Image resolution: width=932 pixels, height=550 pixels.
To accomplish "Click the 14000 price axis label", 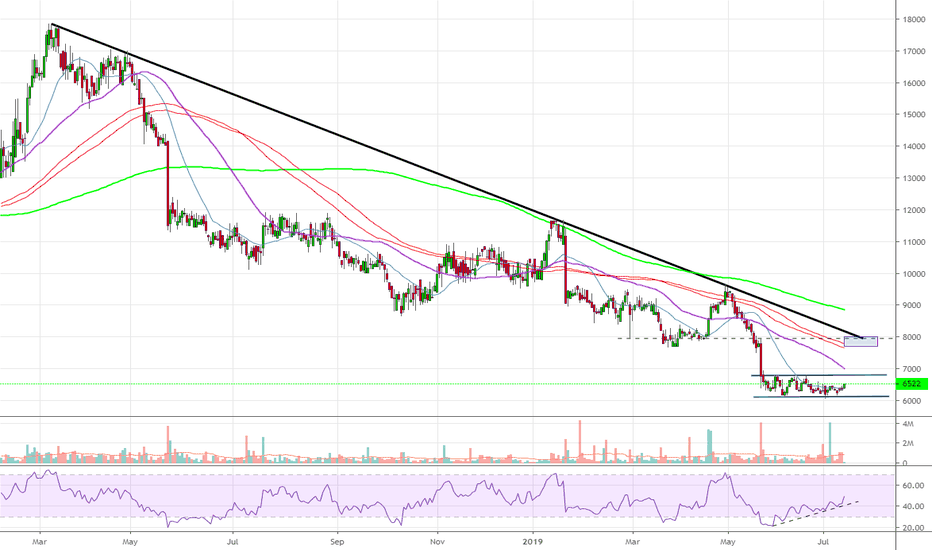I will point(914,146).
